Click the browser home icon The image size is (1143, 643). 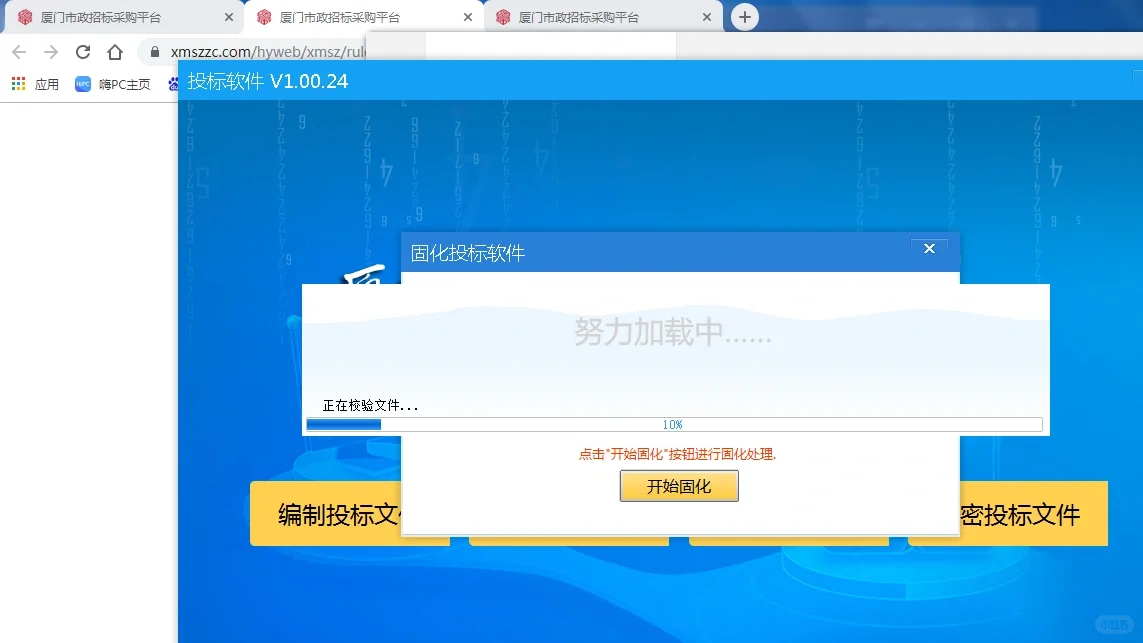(x=114, y=51)
